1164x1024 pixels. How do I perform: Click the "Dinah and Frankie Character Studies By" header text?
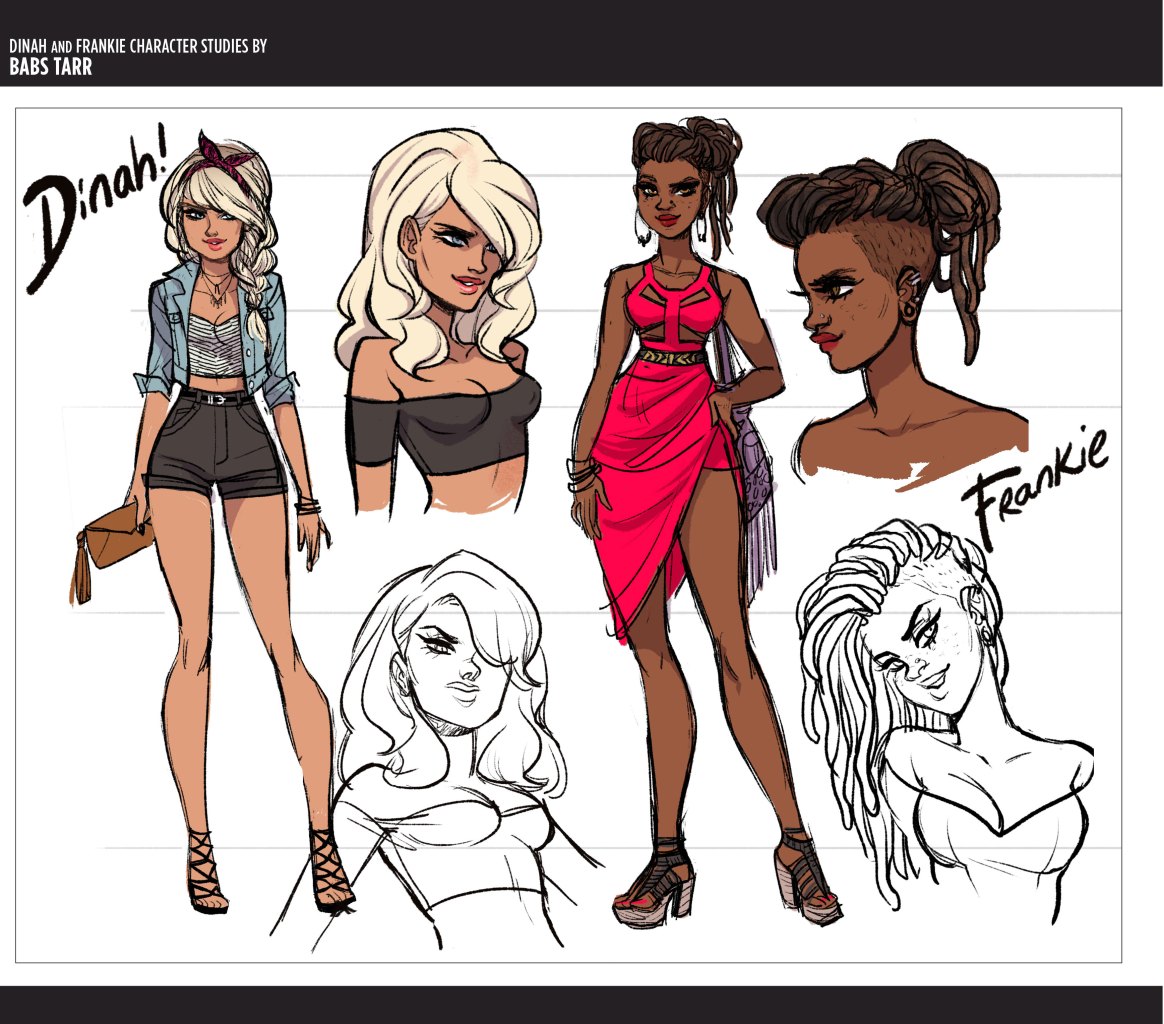pyautogui.click(x=138, y=47)
